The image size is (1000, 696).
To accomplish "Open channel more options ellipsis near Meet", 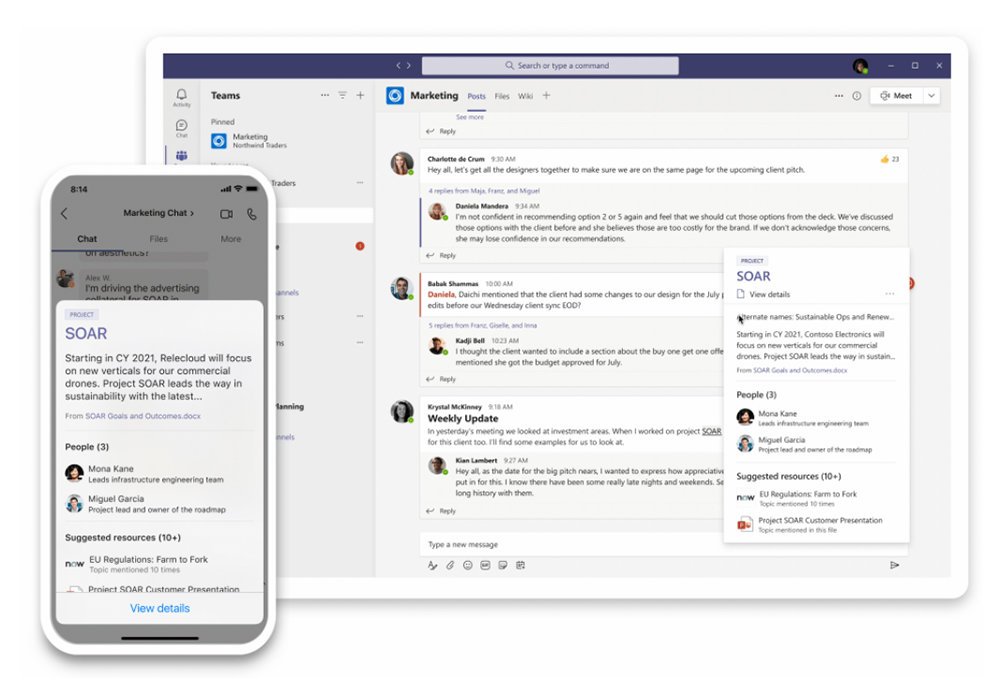I will [x=839, y=96].
